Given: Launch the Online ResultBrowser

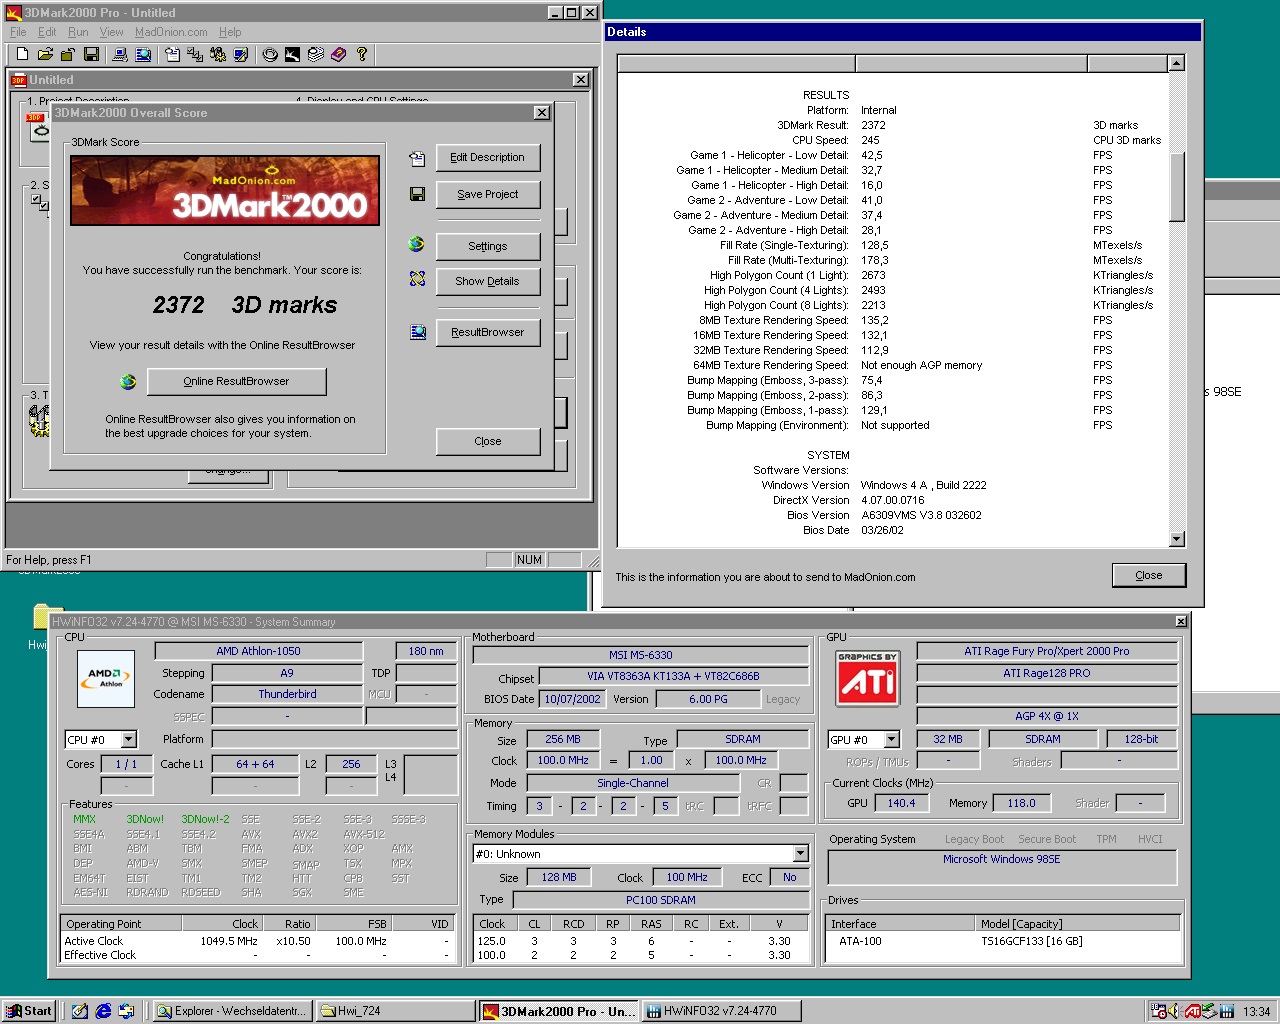Looking at the screenshot, I should (x=236, y=381).
